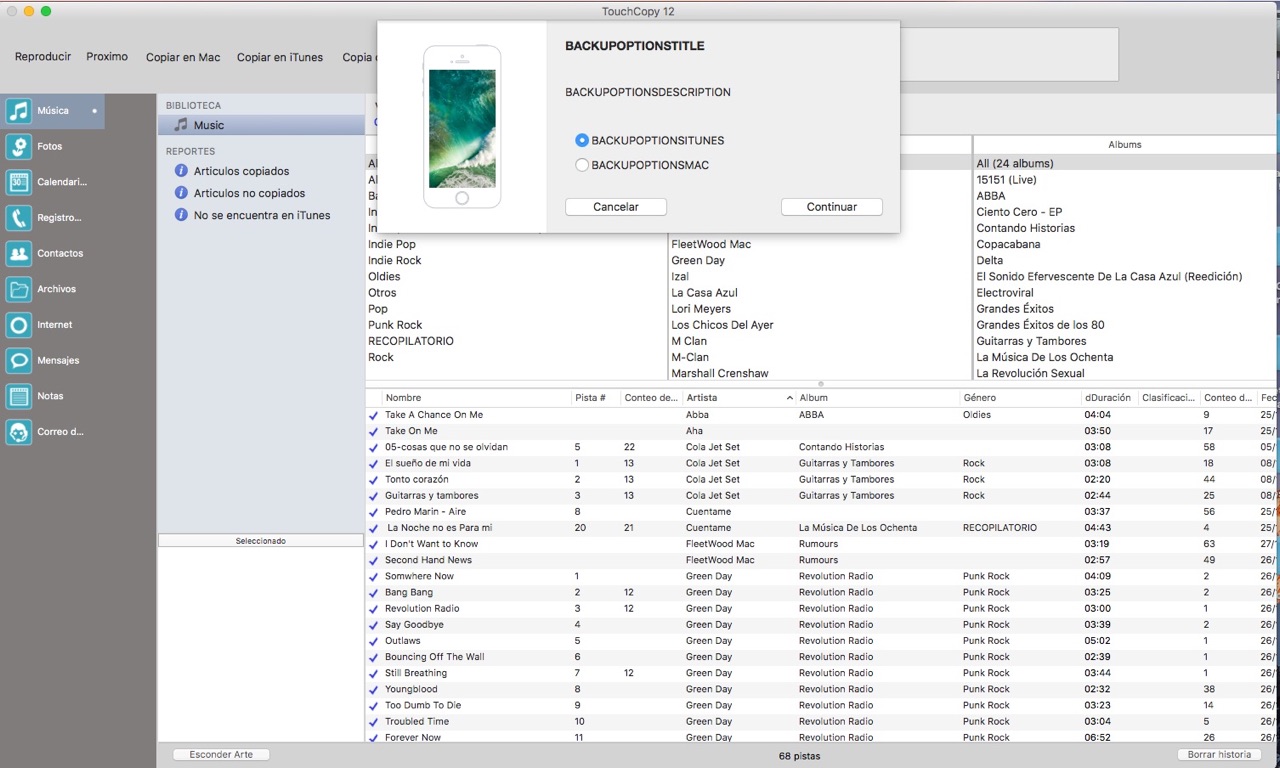Screen dimensions: 1280x768
Task: Select album Copacabana
Action: 1008,244
